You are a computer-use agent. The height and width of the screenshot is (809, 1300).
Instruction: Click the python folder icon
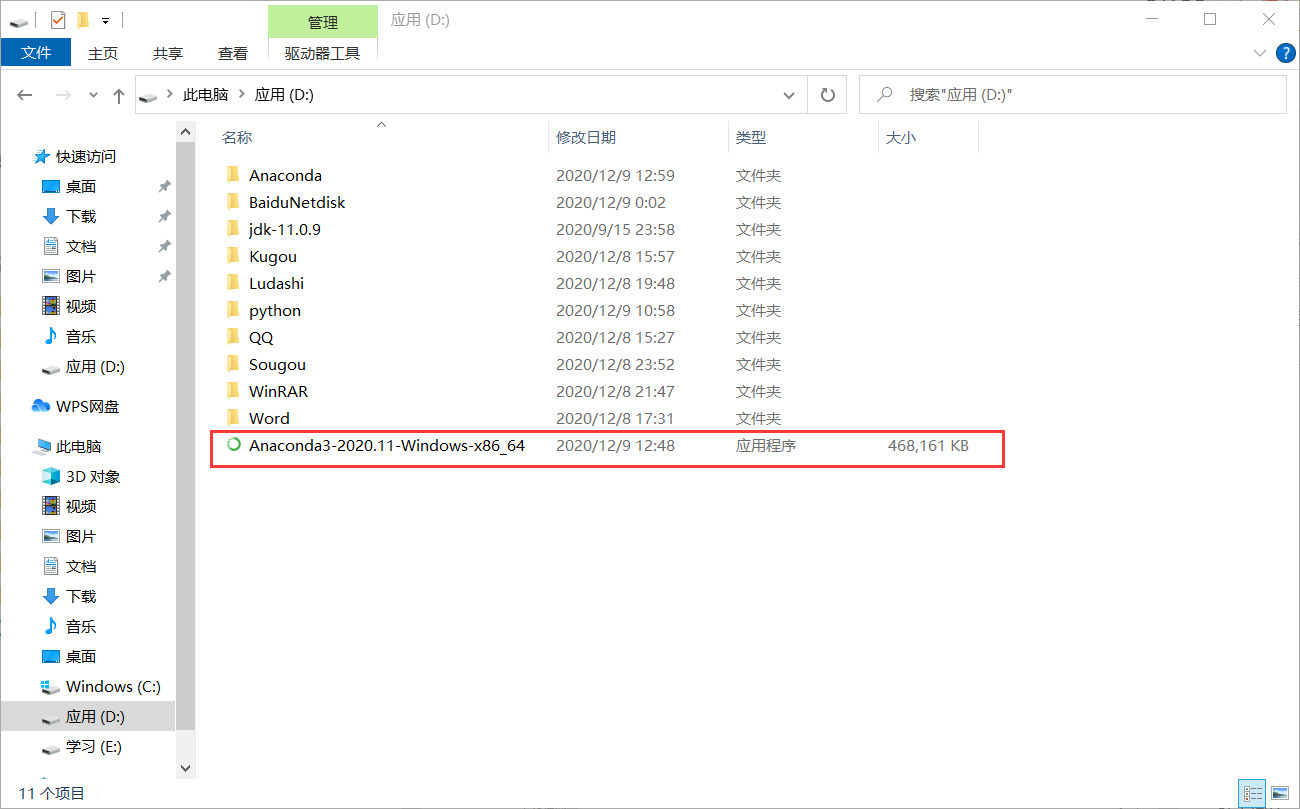[x=233, y=310]
